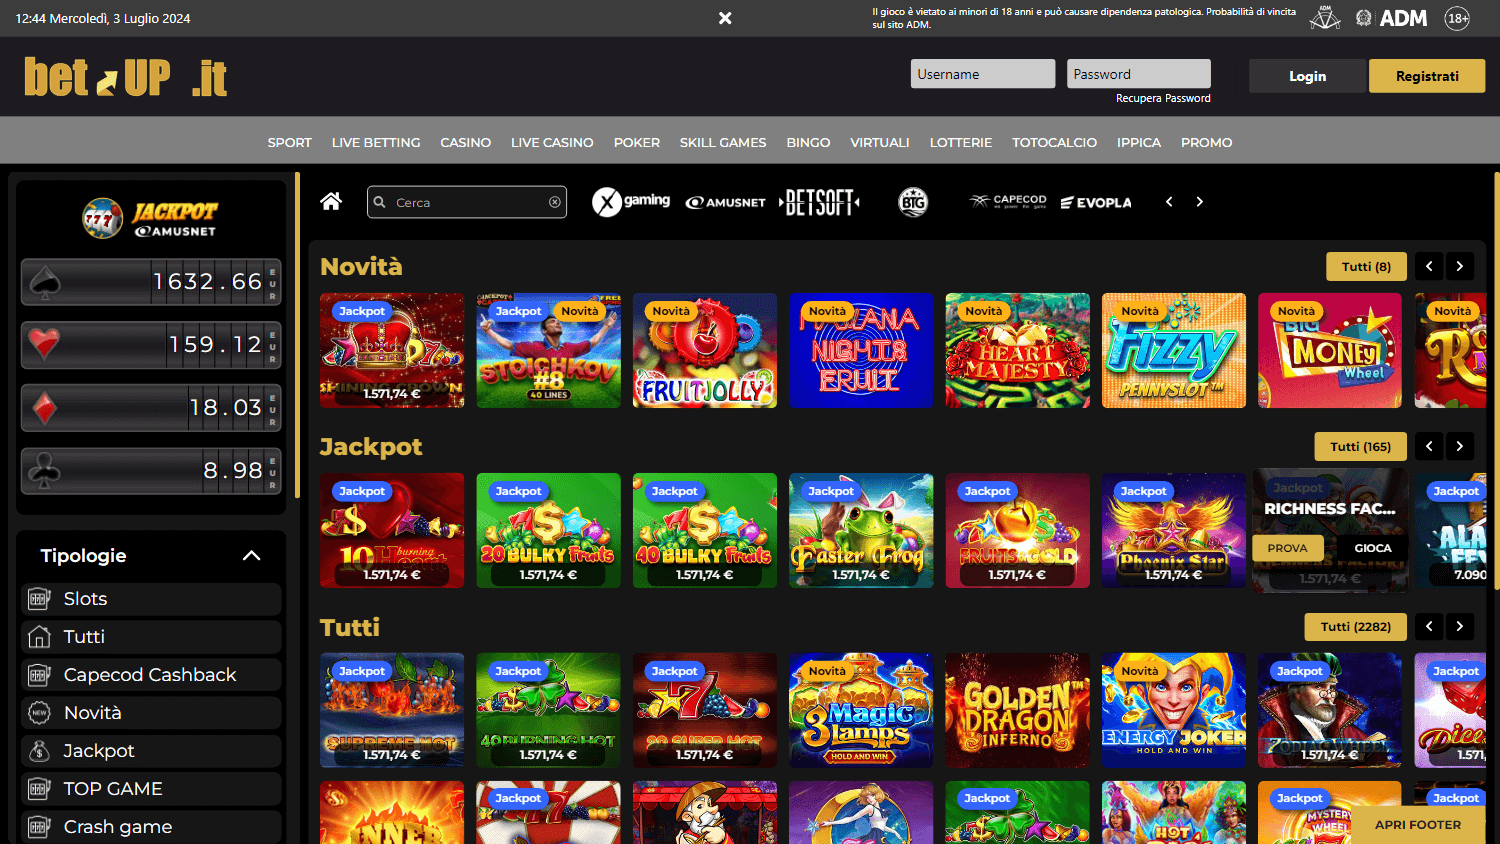Go to next Tutti games
This screenshot has width=1500, height=844.
coord(1460,626)
